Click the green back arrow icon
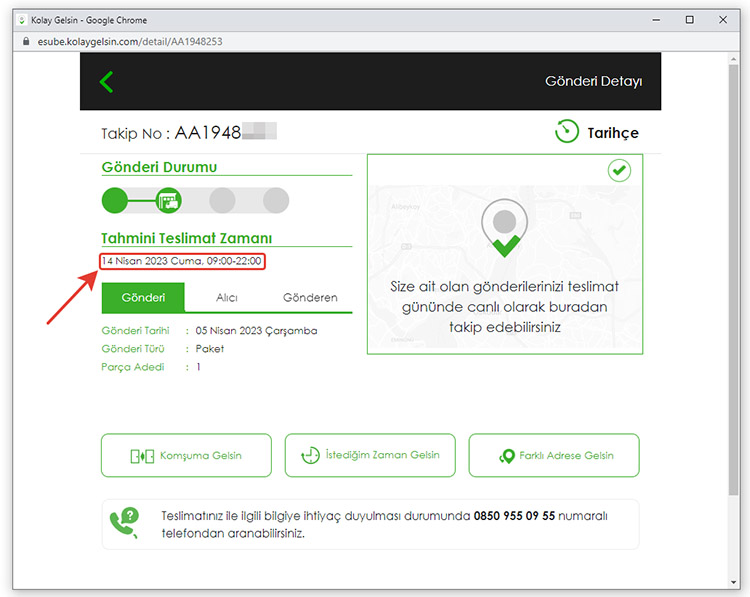 click(107, 82)
